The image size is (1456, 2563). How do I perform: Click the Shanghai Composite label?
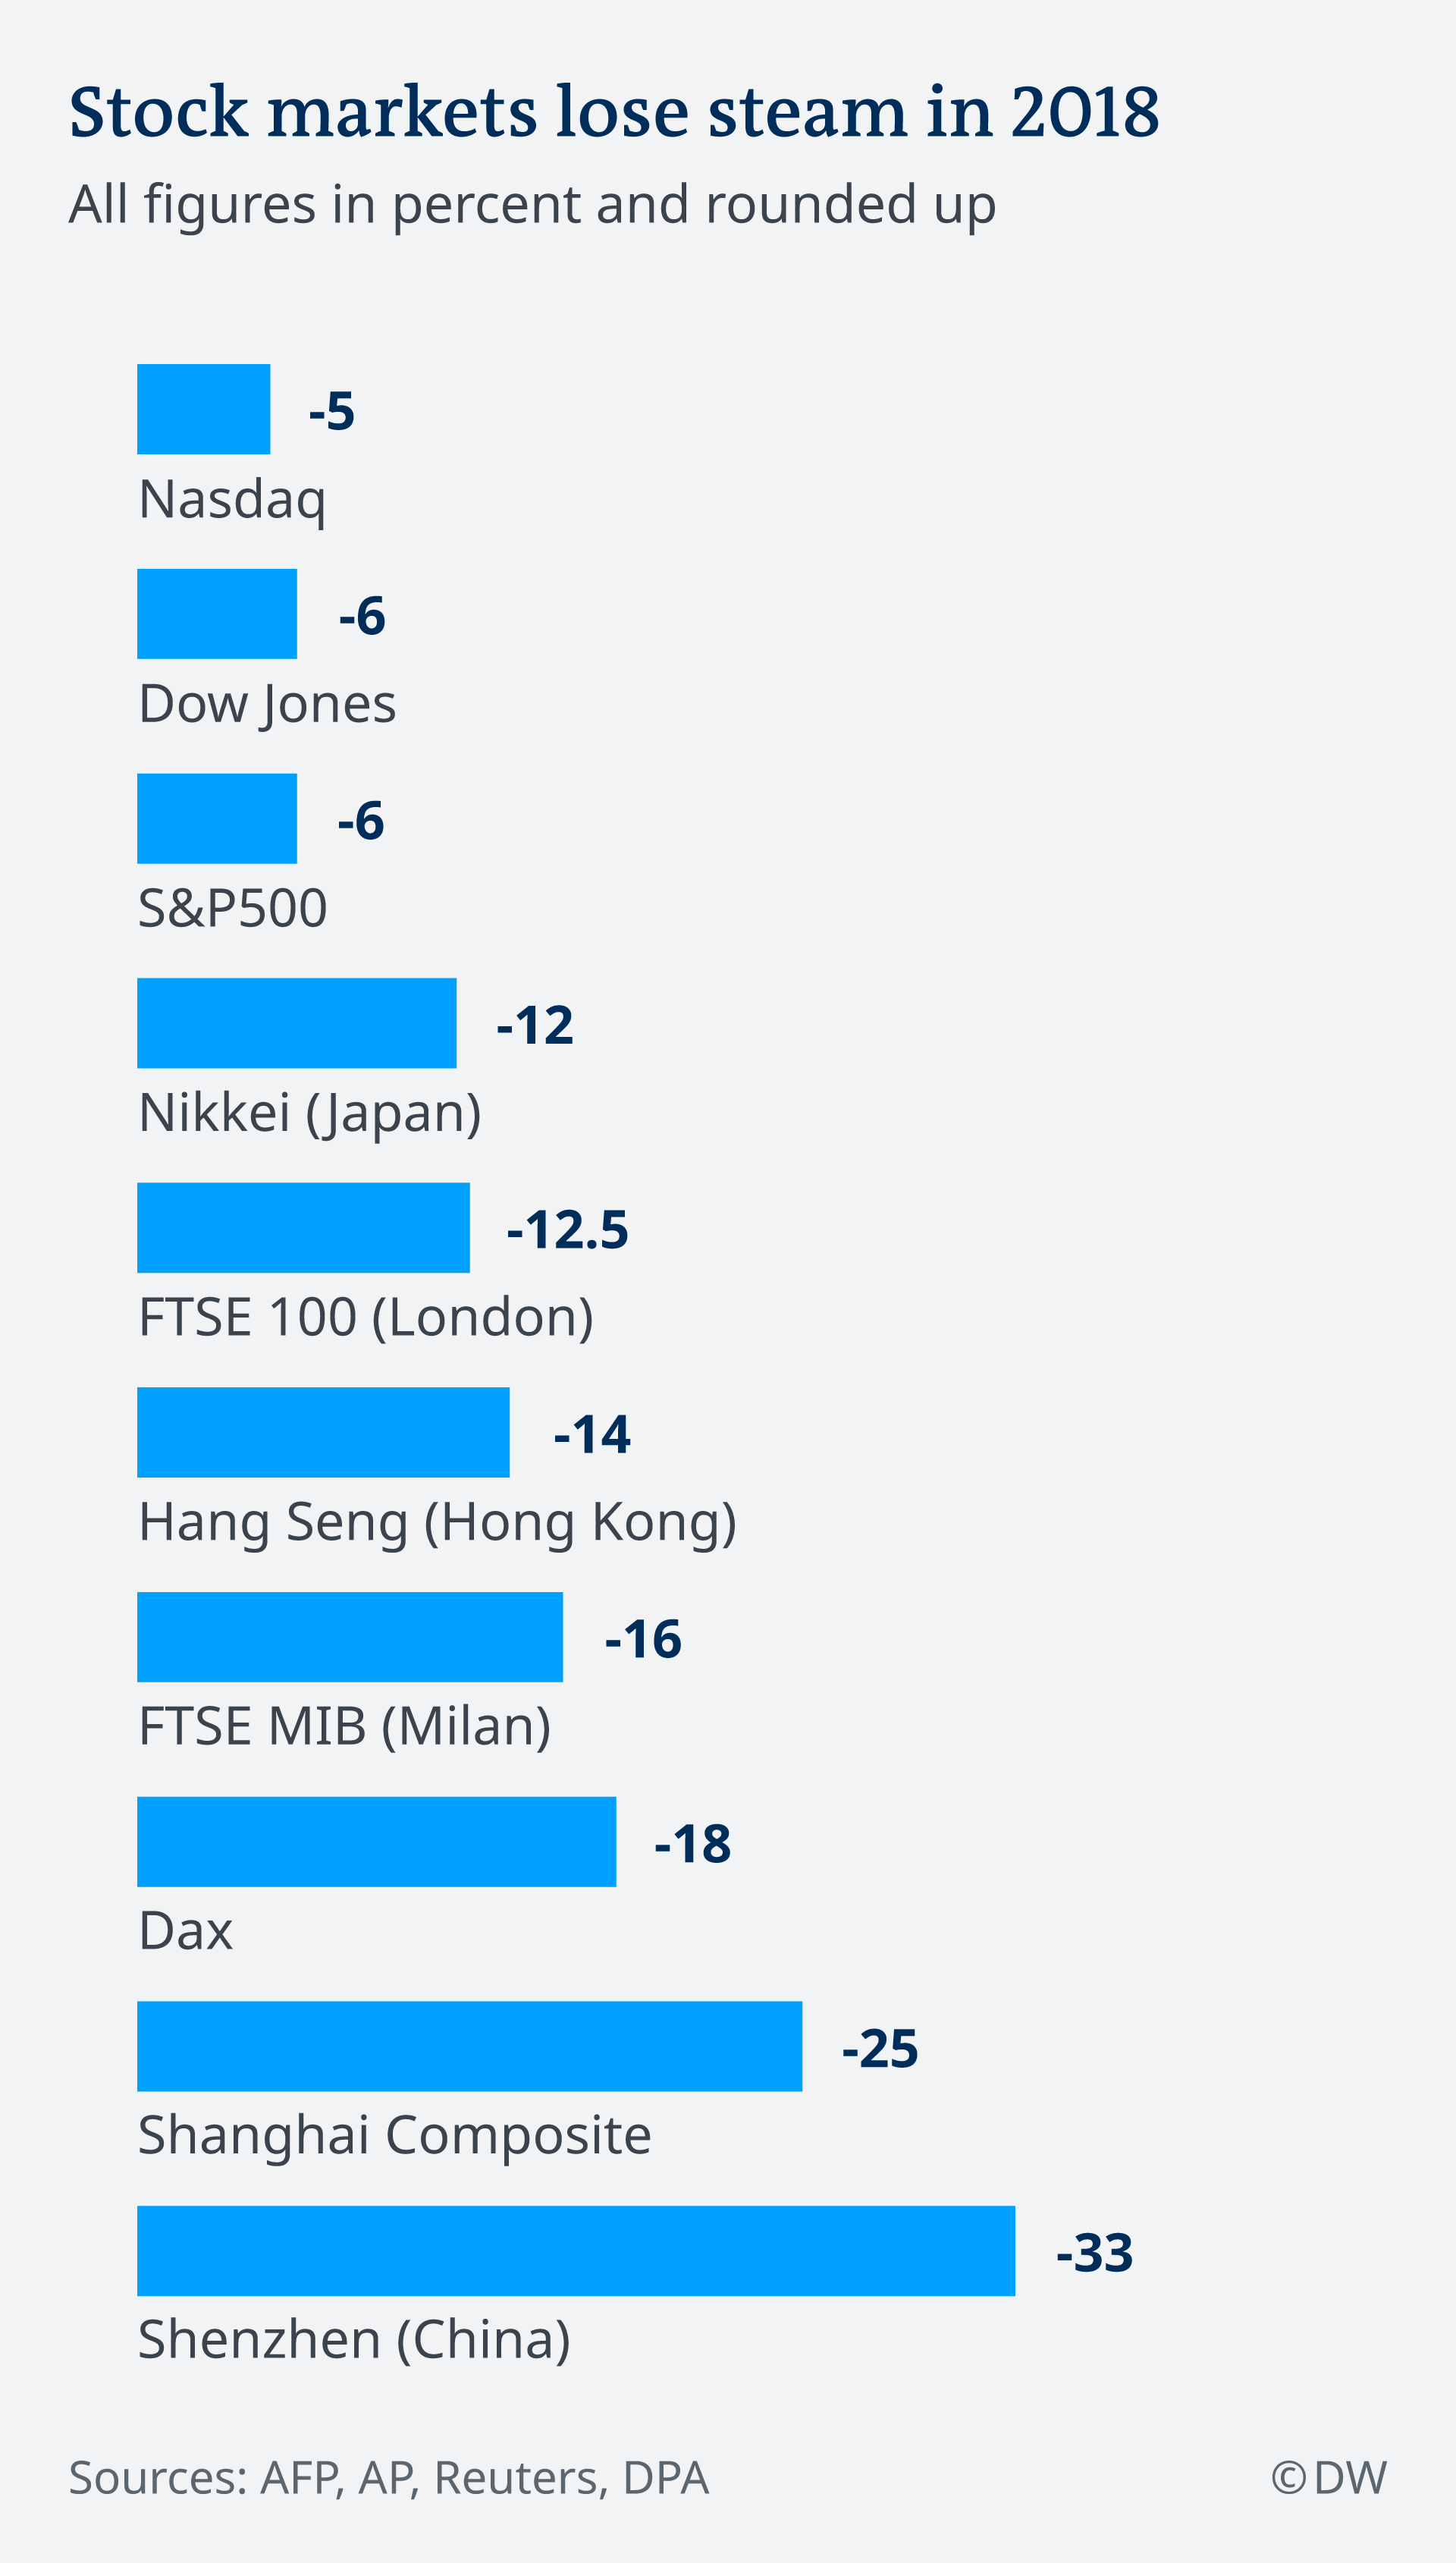coord(395,2137)
